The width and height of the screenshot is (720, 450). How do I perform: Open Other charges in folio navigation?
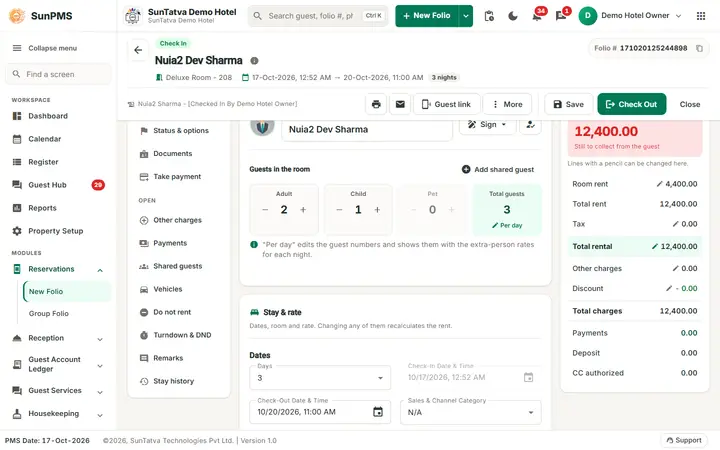click(178, 220)
